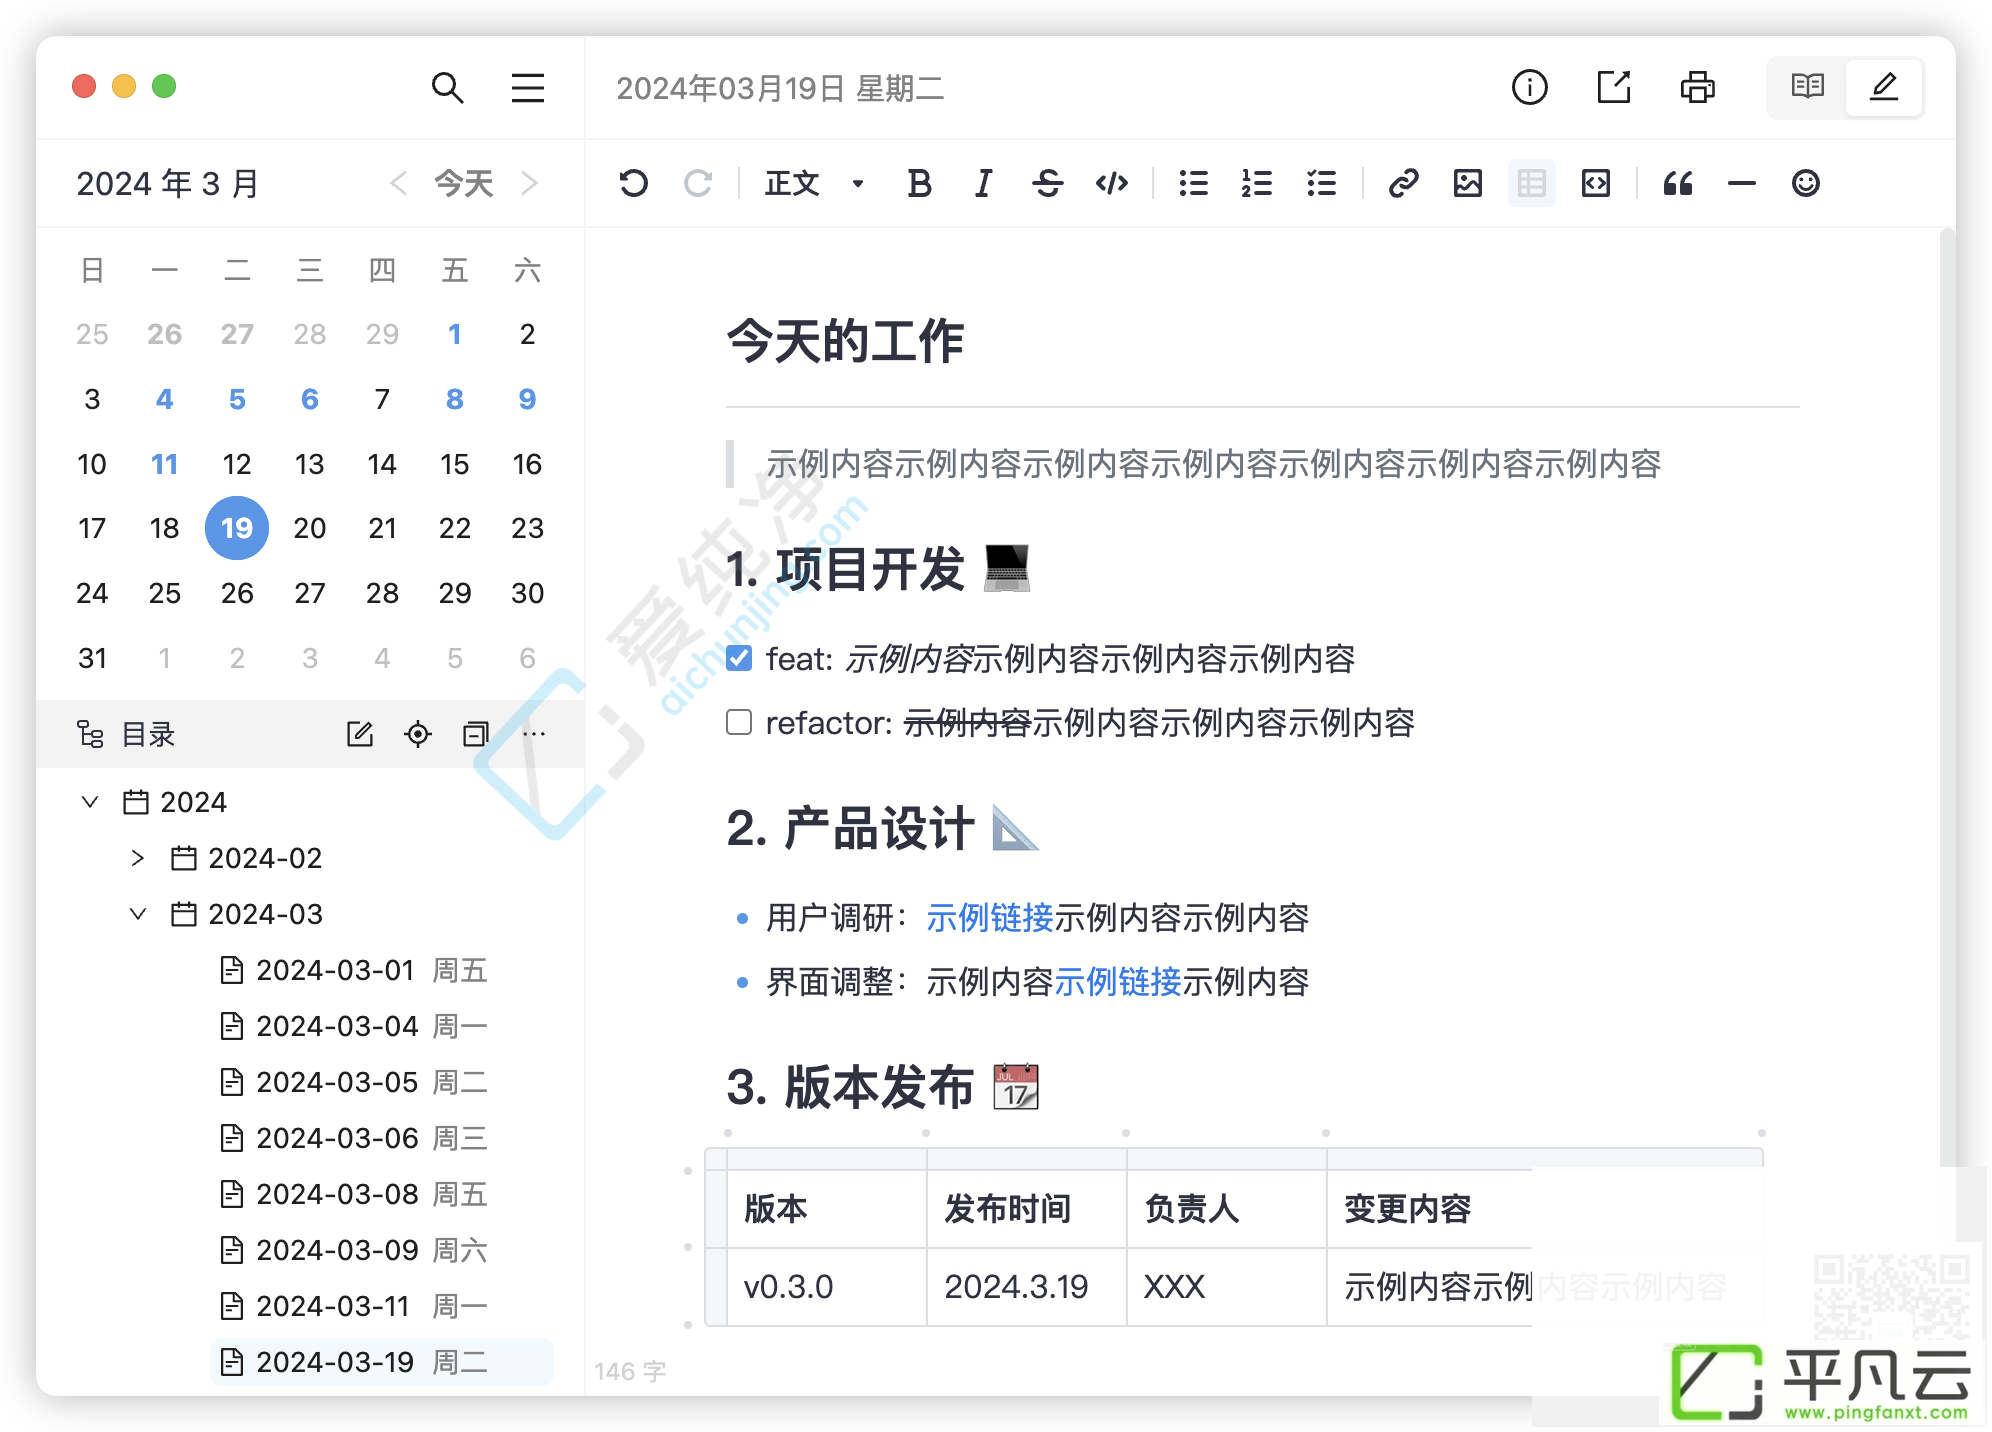Insert a horizontal divider line
Viewport: 1992px width, 1432px height.
[x=1742, y=183]
